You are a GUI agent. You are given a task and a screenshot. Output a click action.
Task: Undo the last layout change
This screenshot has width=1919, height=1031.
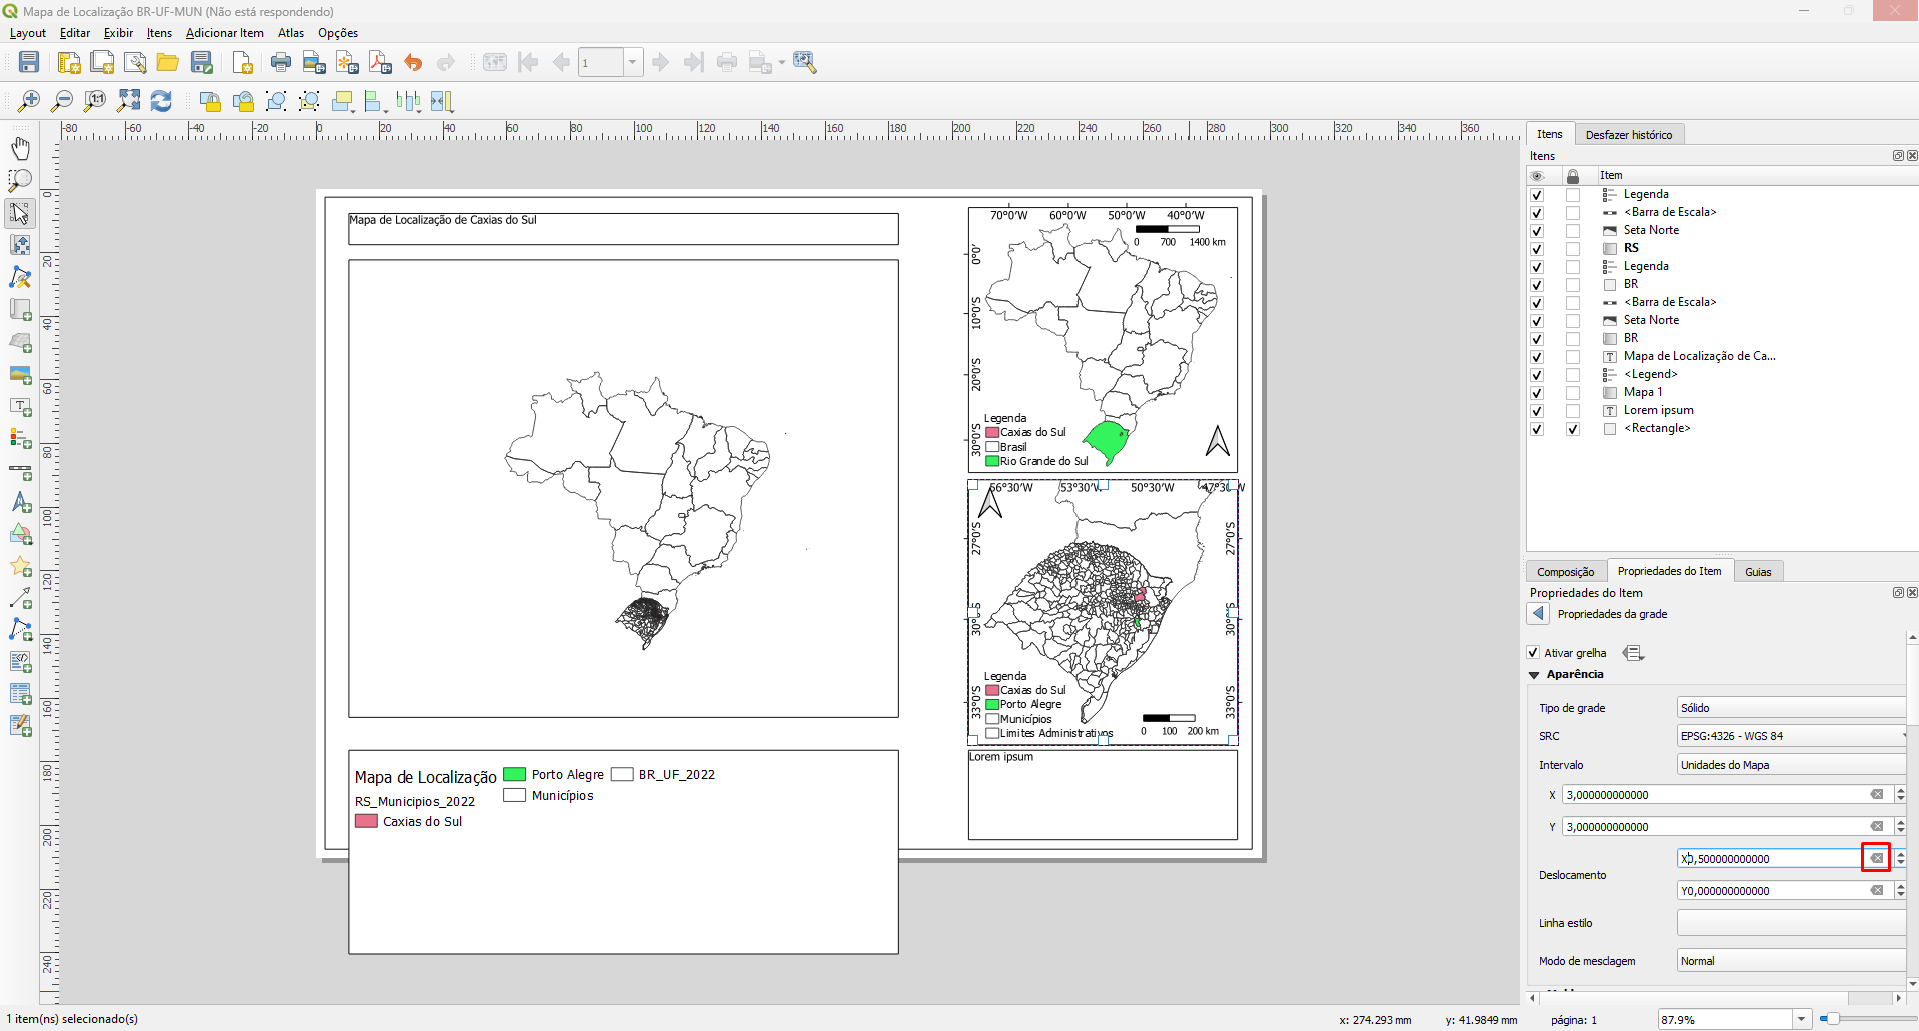point(413,62)
